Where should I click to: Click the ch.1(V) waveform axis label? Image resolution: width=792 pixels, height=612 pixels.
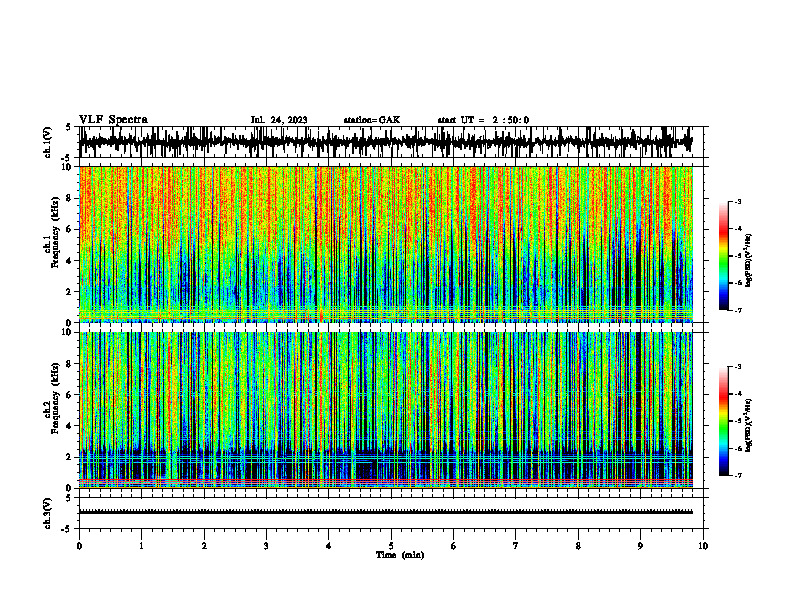point(47,142)
